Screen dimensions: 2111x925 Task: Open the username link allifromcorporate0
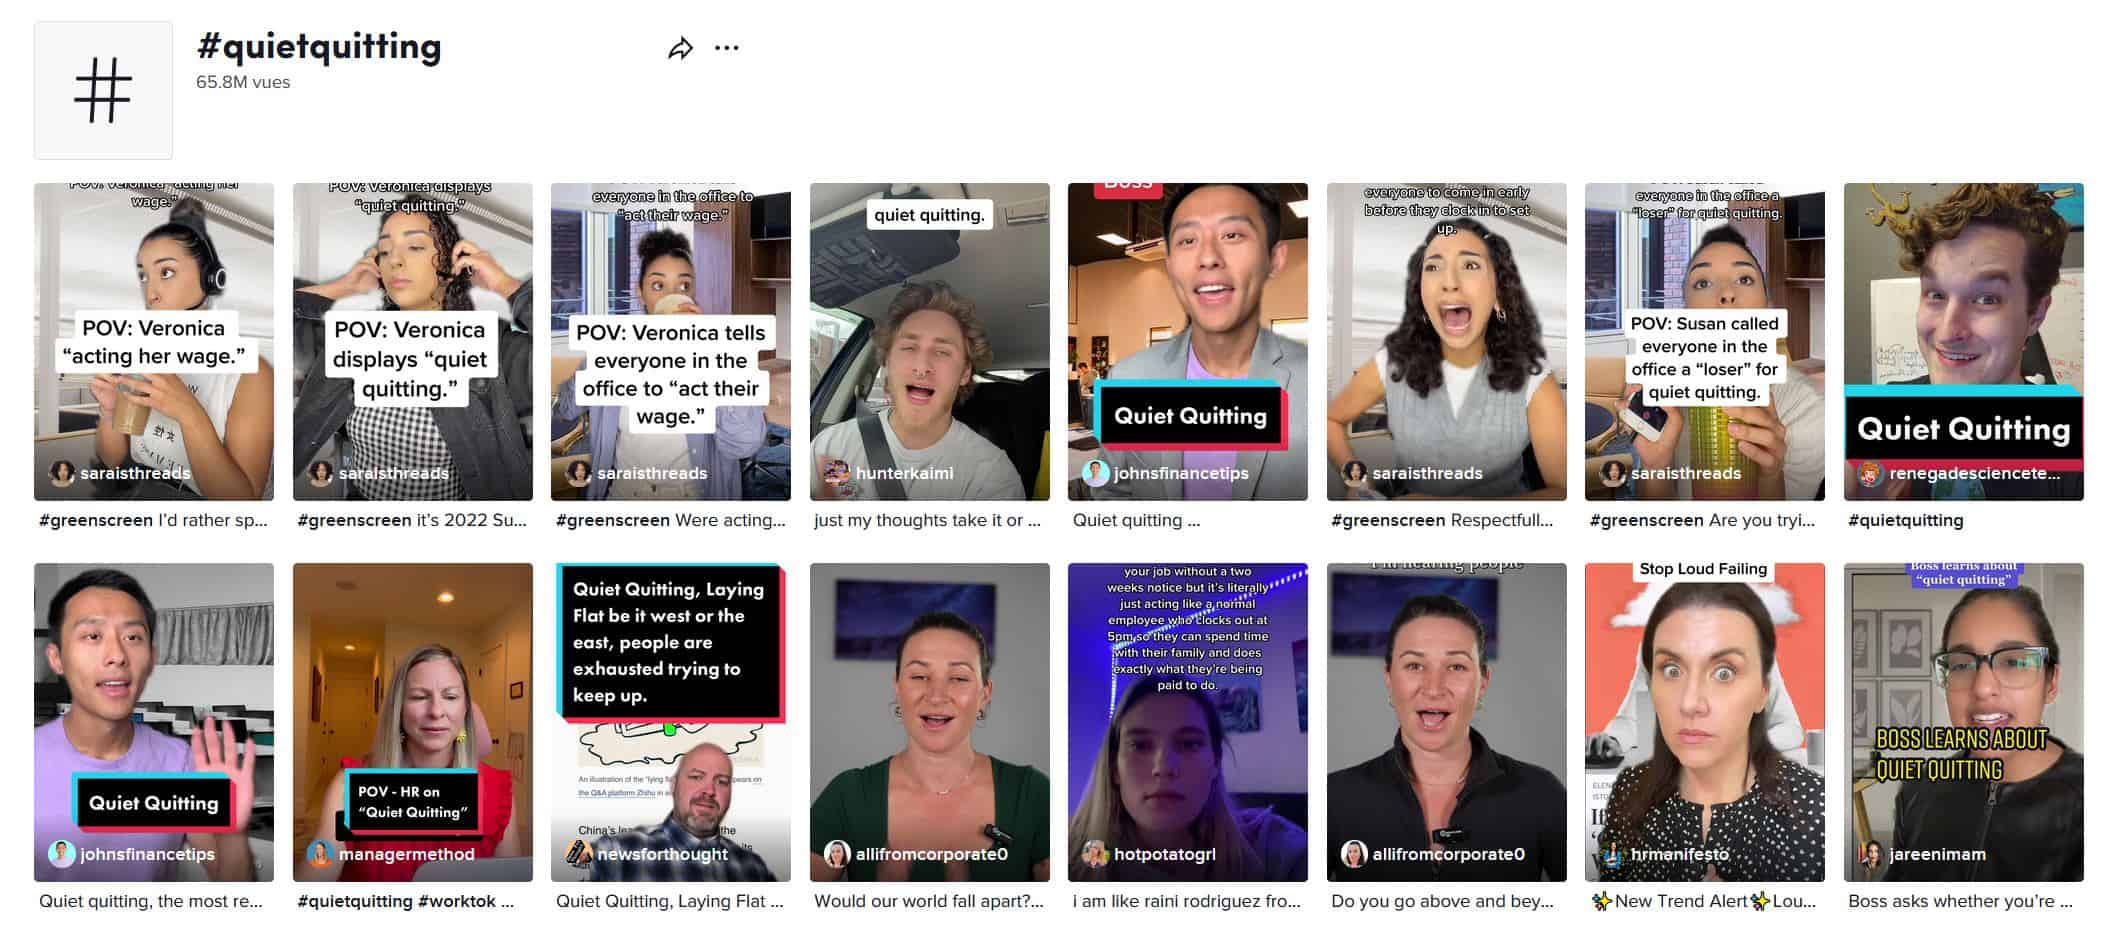click(x=933, y=854)
